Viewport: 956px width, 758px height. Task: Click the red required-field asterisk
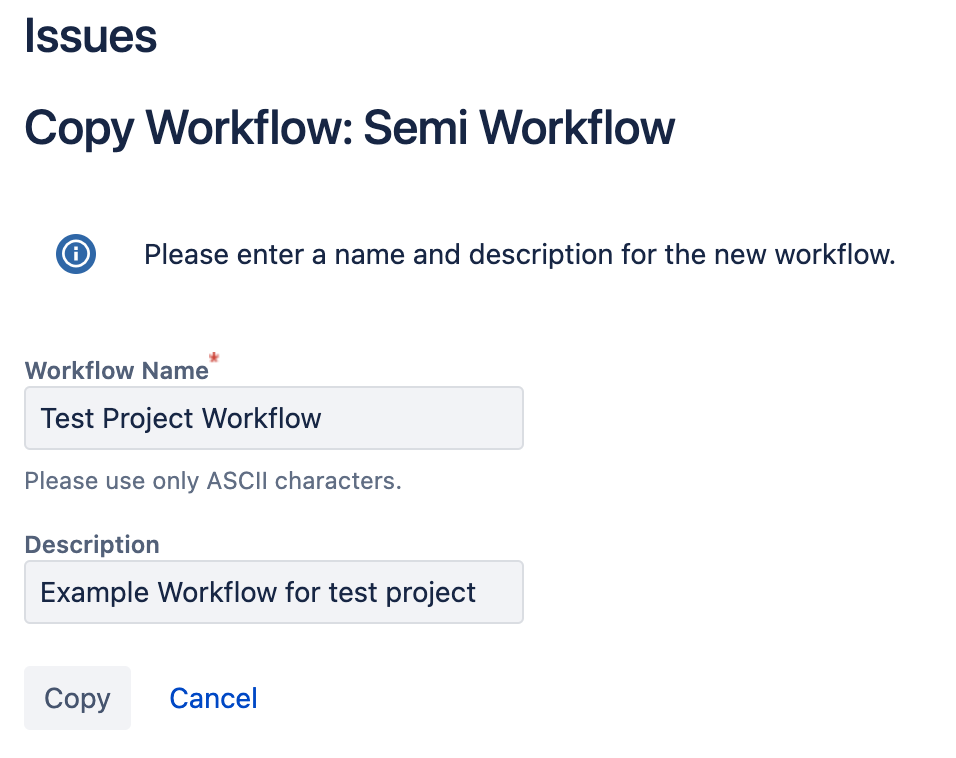(213, 360)
